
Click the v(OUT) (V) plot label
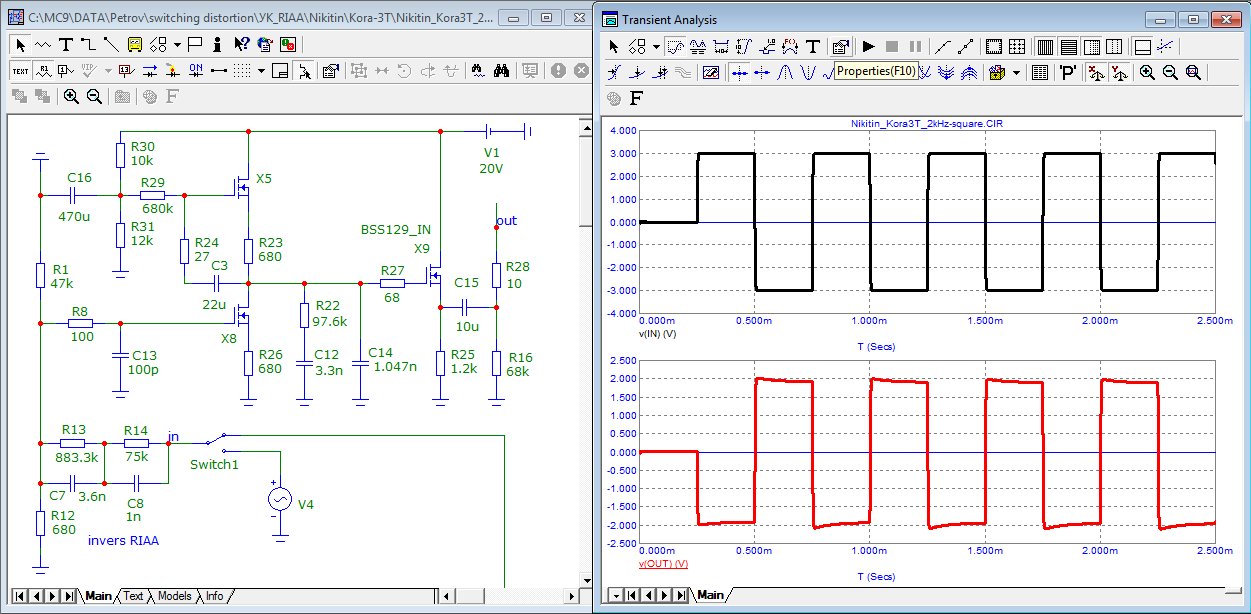click(x=662, y=564)
